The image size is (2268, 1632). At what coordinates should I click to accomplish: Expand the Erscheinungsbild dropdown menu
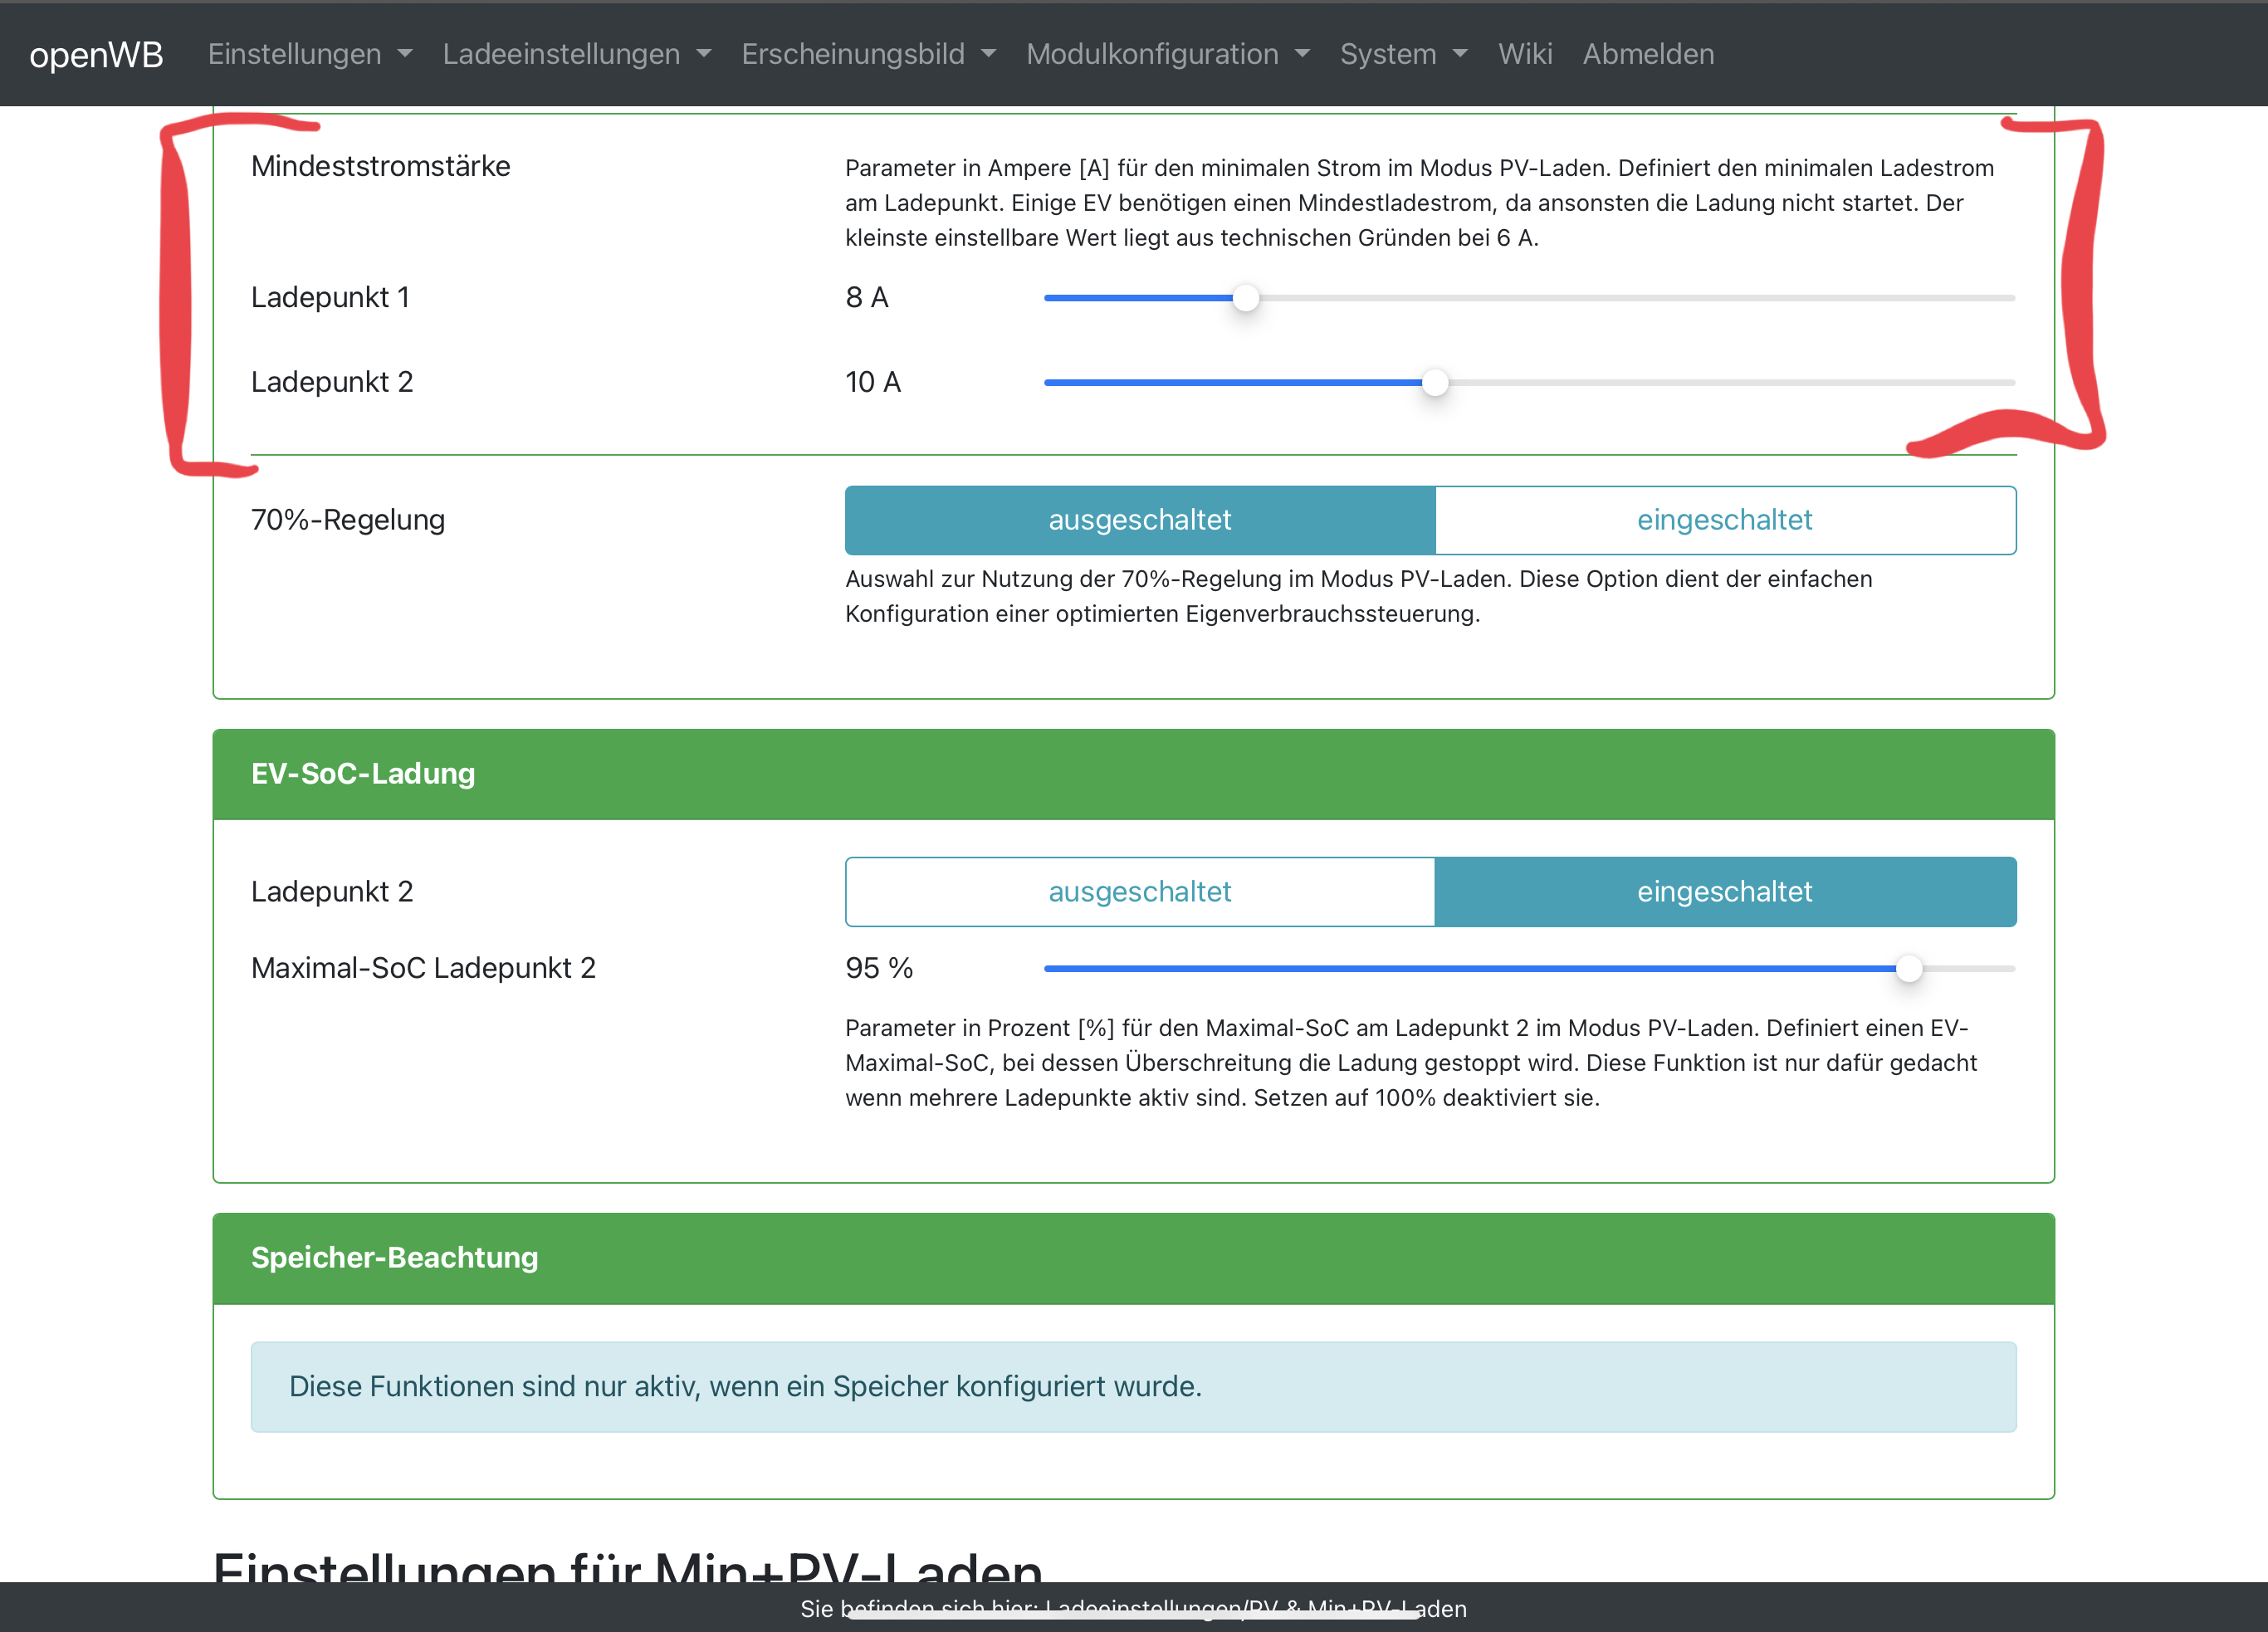click(x=869, y=54)
